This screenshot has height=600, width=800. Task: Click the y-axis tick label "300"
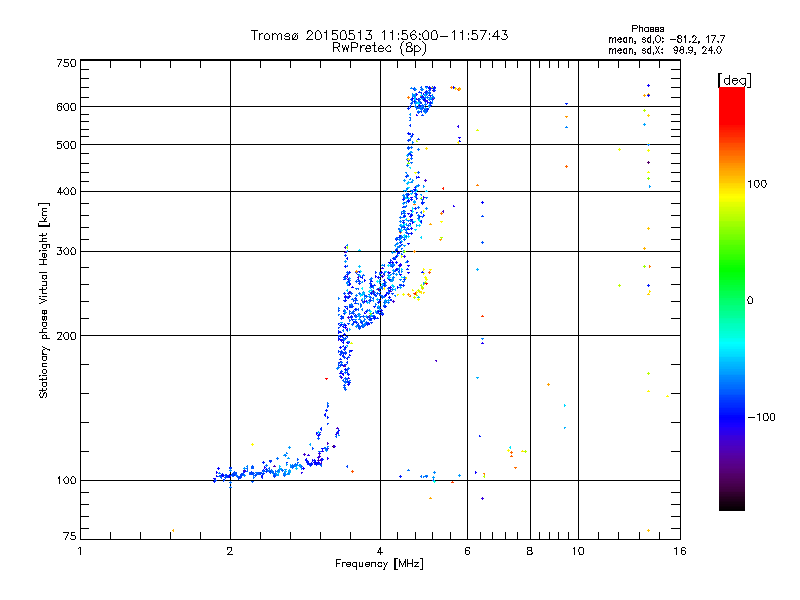pyautogui.click(x=66, y=251)
